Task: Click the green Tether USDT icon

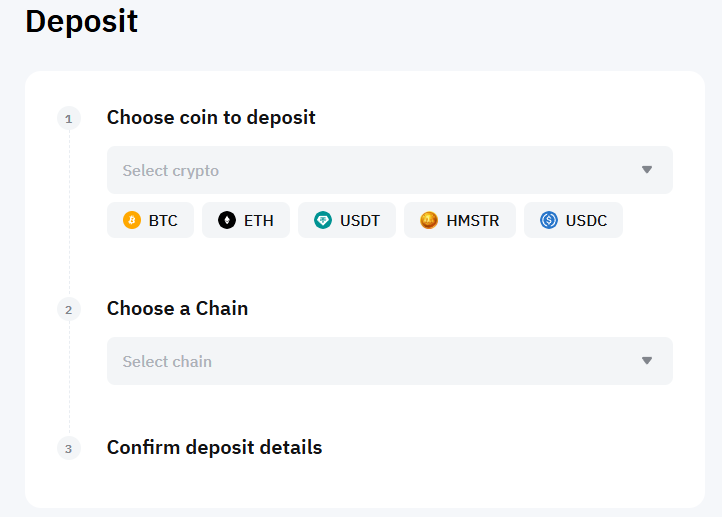Action: pyautogui.click(x=323, y=220)
